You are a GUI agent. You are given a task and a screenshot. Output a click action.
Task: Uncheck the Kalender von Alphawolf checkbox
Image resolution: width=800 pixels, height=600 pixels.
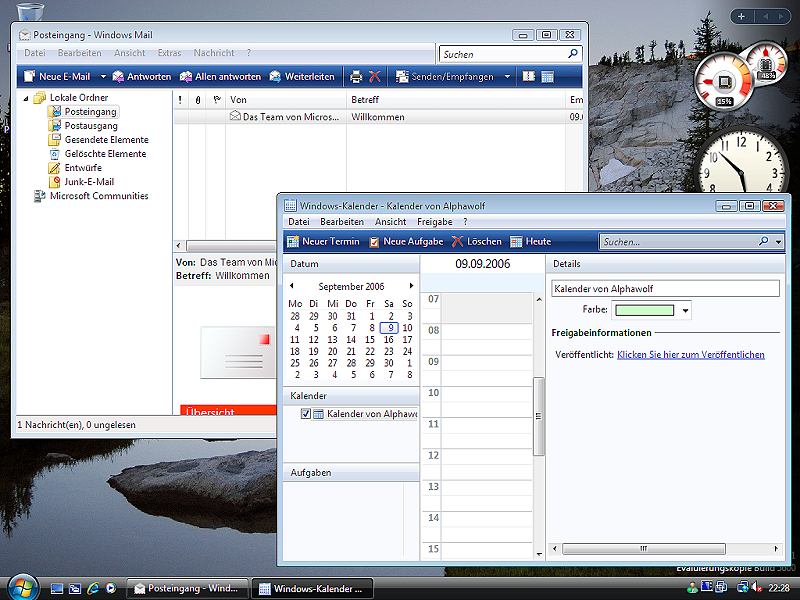(306, 413)
